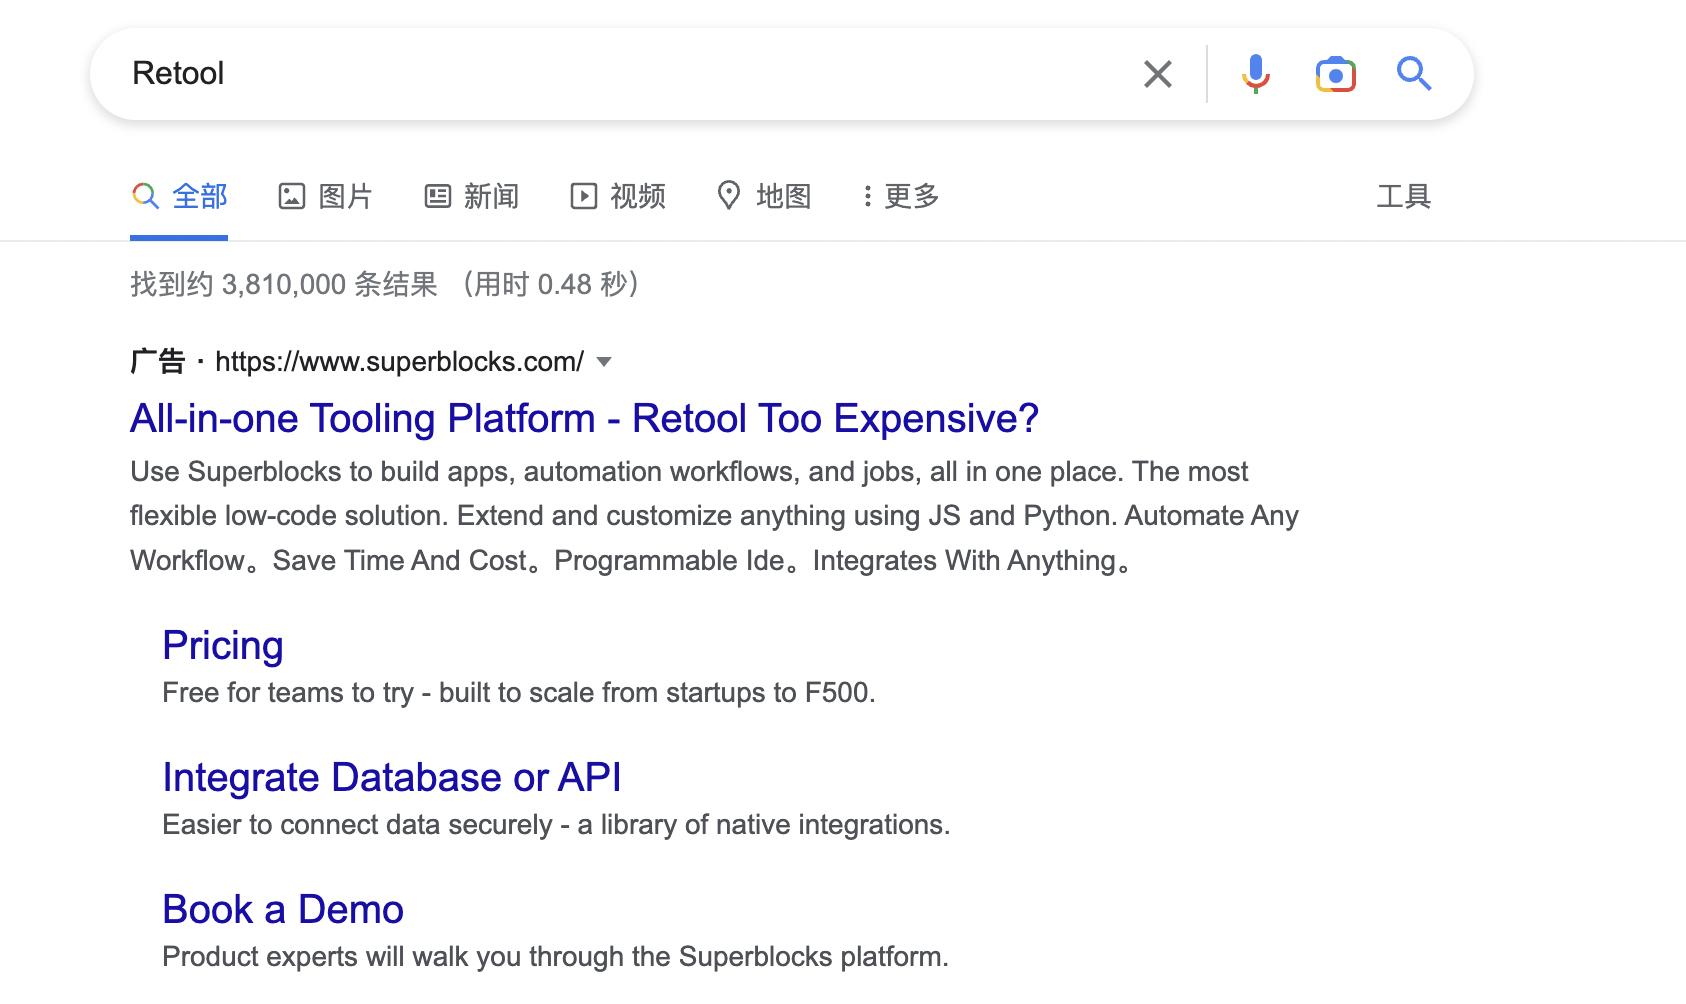Viewport: 1686px width, 1004px height.
Task: Open the 更多 more options menu
Action: coord(902,196)
